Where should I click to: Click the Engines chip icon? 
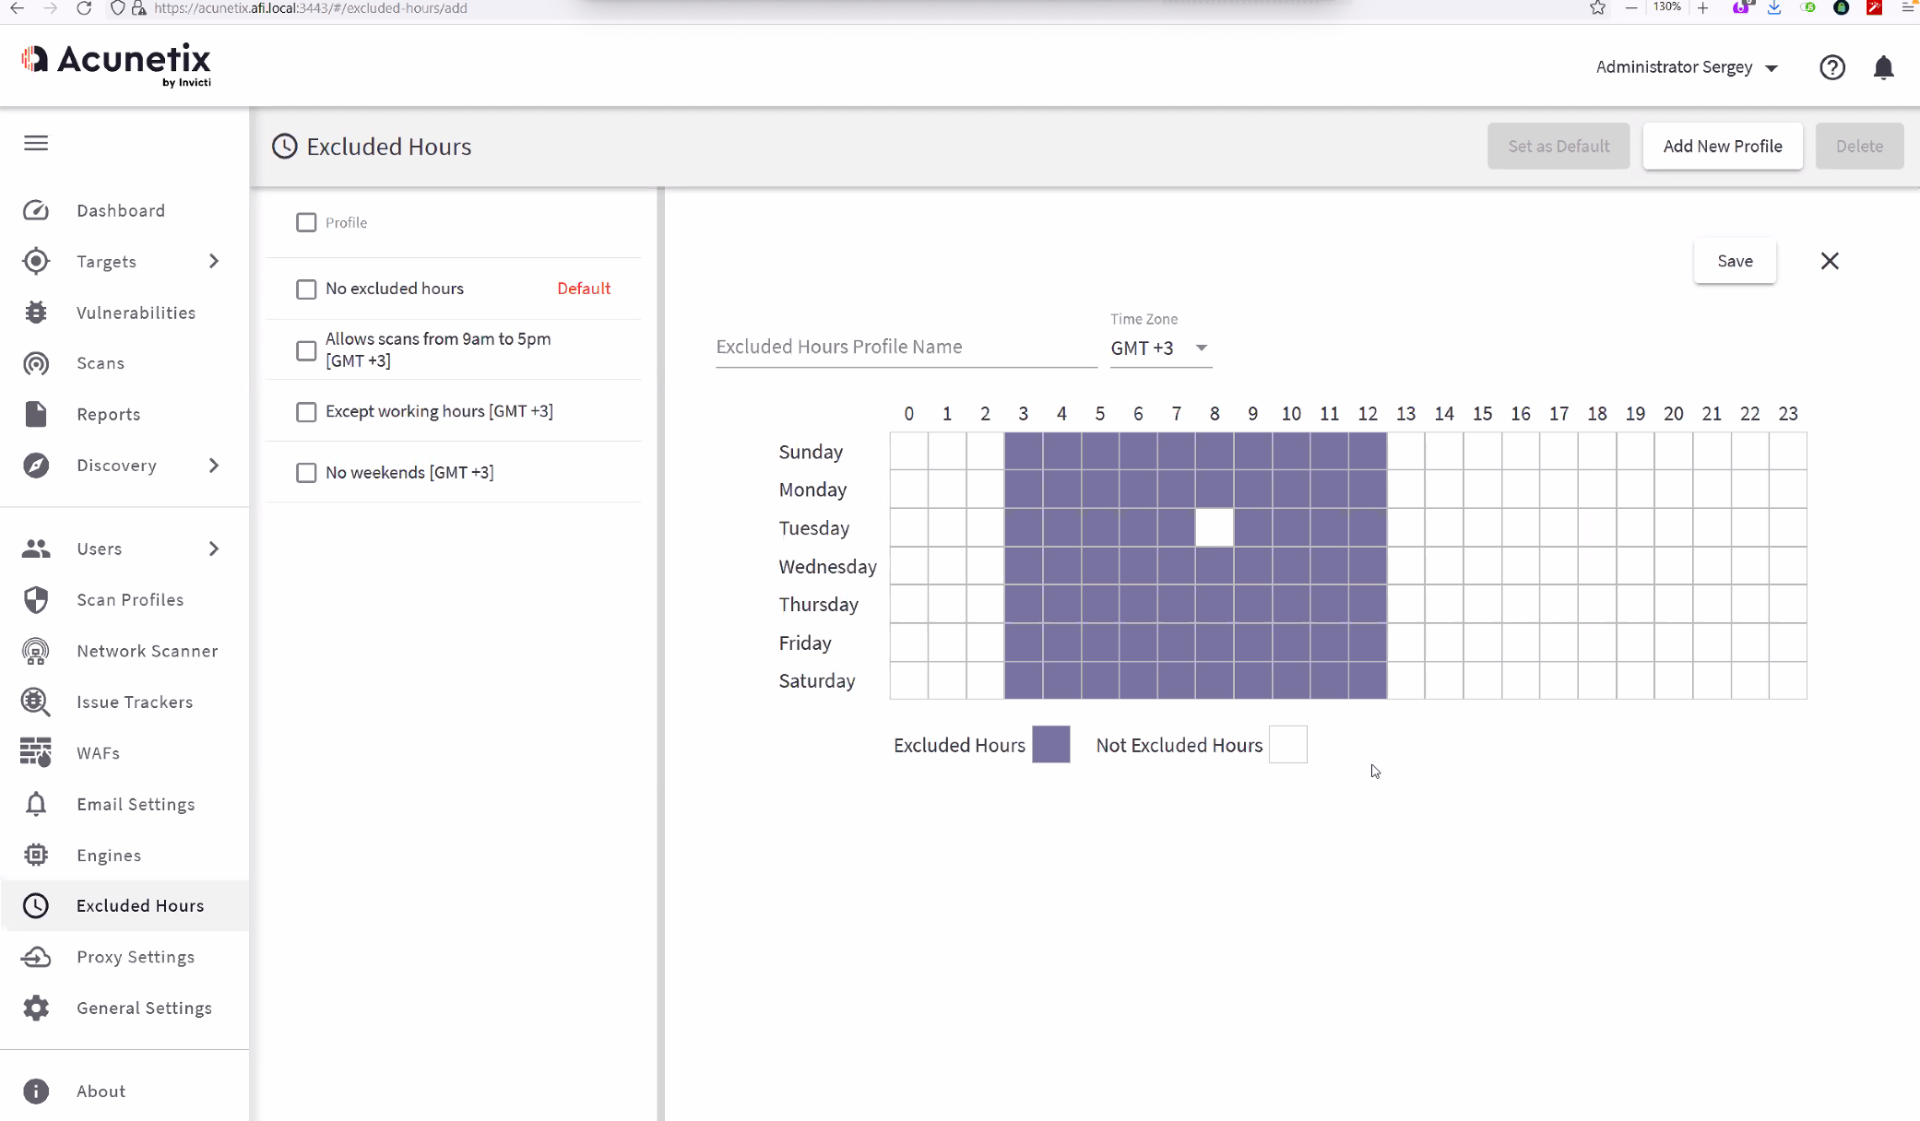coord(36,855)
